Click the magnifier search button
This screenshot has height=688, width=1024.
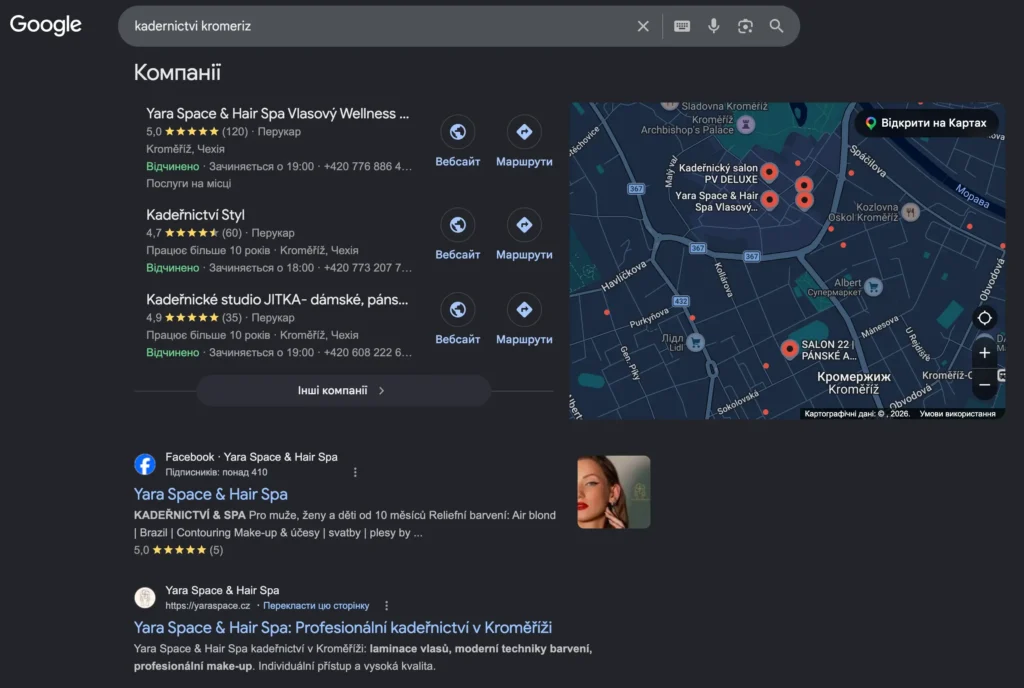[776, 26]
